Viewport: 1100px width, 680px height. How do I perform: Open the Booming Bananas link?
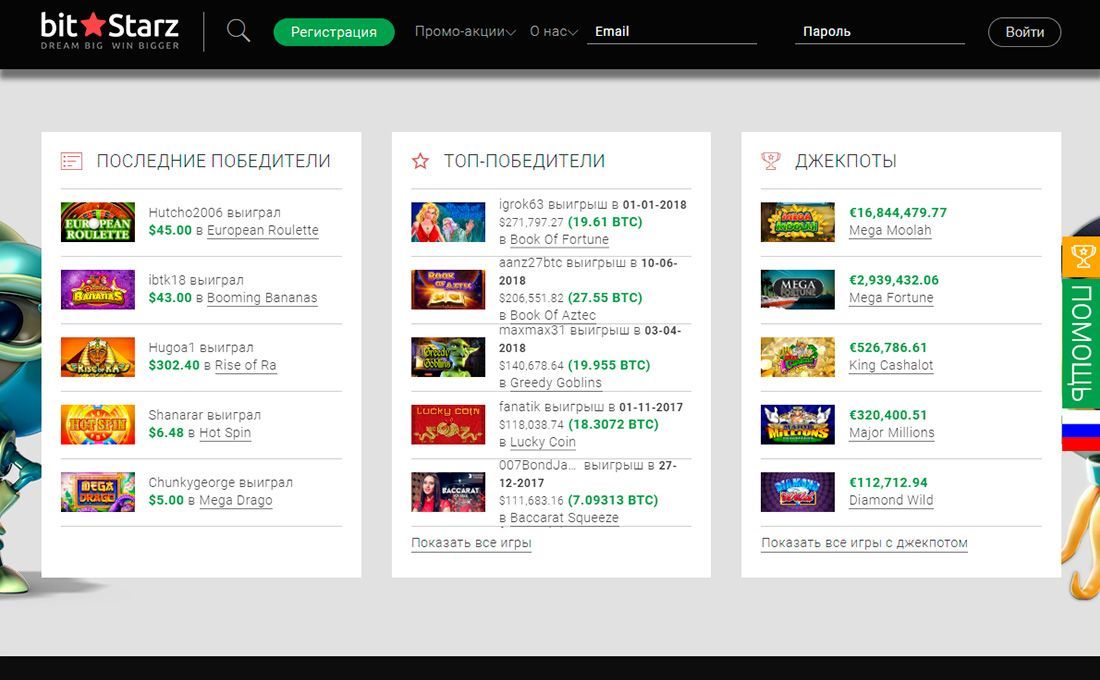coord(262,298)
